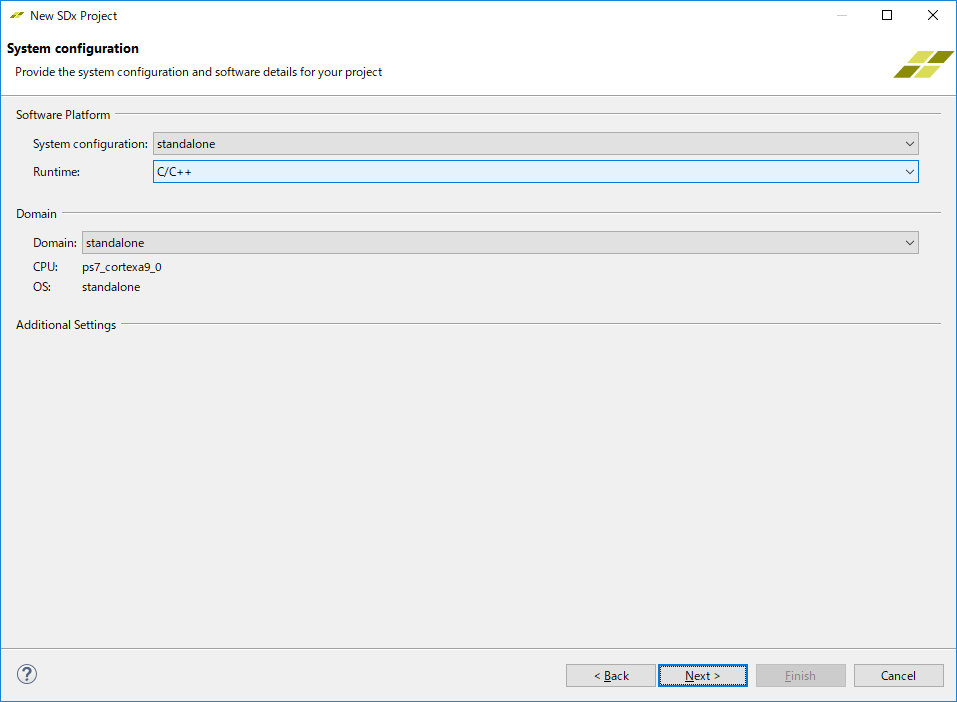The height and width of the screenshot is (702, 957).
Task: Go back with the Back button
Action: tap(610, 676)
